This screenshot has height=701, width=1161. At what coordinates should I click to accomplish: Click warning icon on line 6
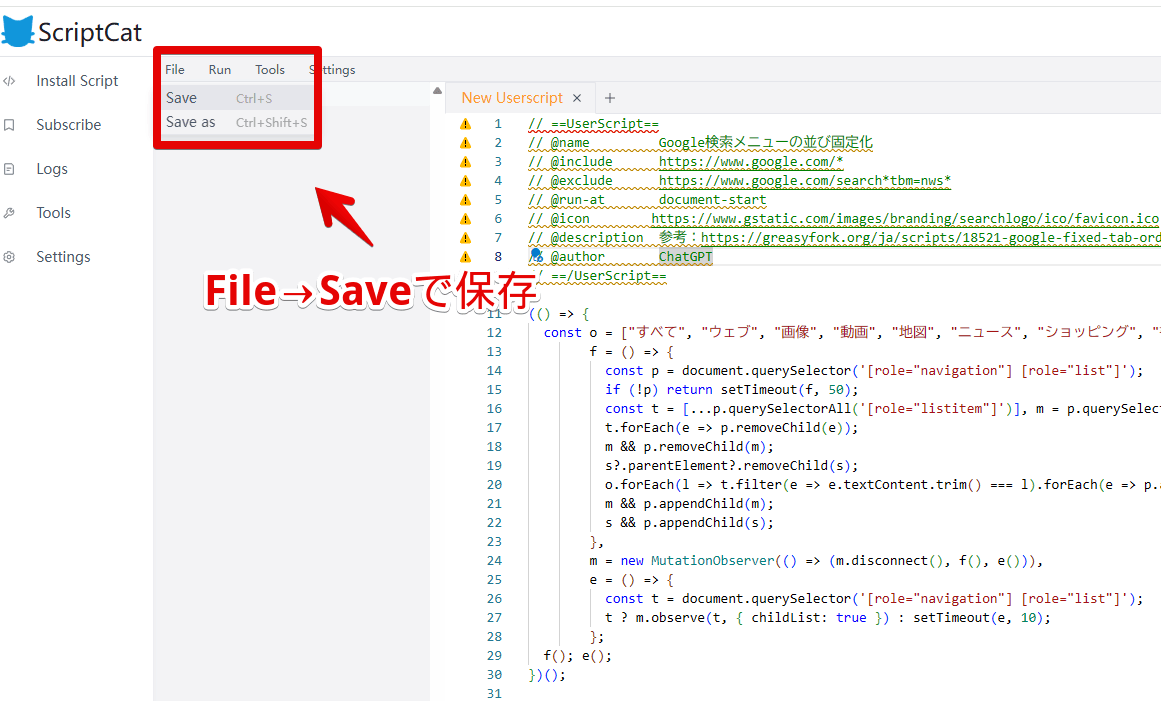(x=465, y=219)
